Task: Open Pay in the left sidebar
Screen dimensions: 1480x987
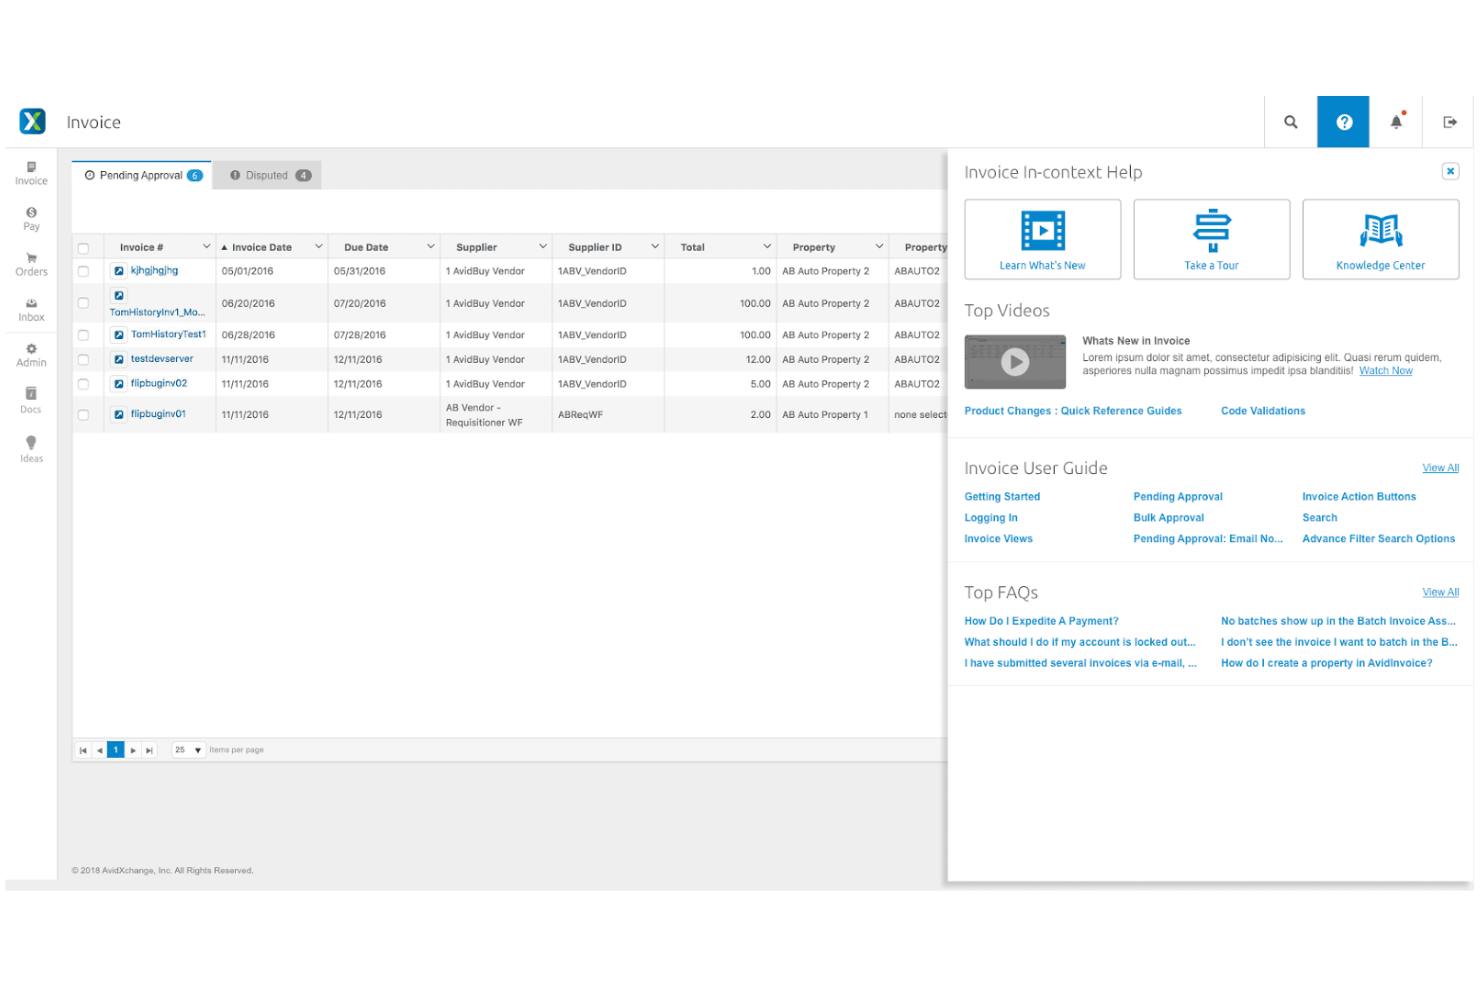Action: tap(31, 219)
